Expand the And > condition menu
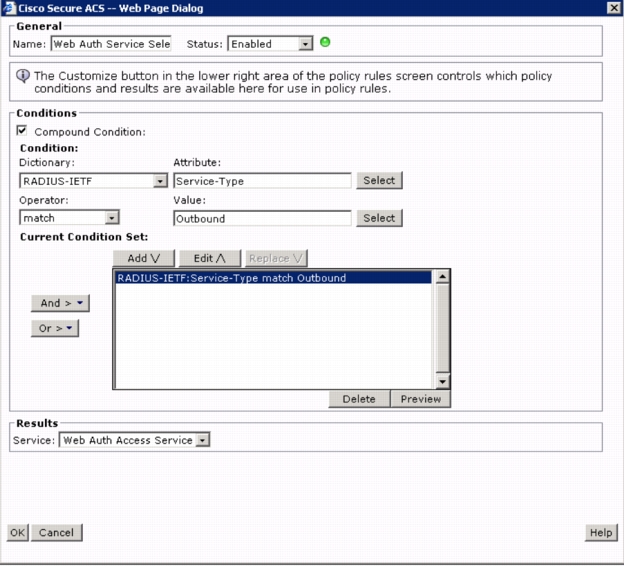The image size is (626, 567). click(x=60, y=303)
